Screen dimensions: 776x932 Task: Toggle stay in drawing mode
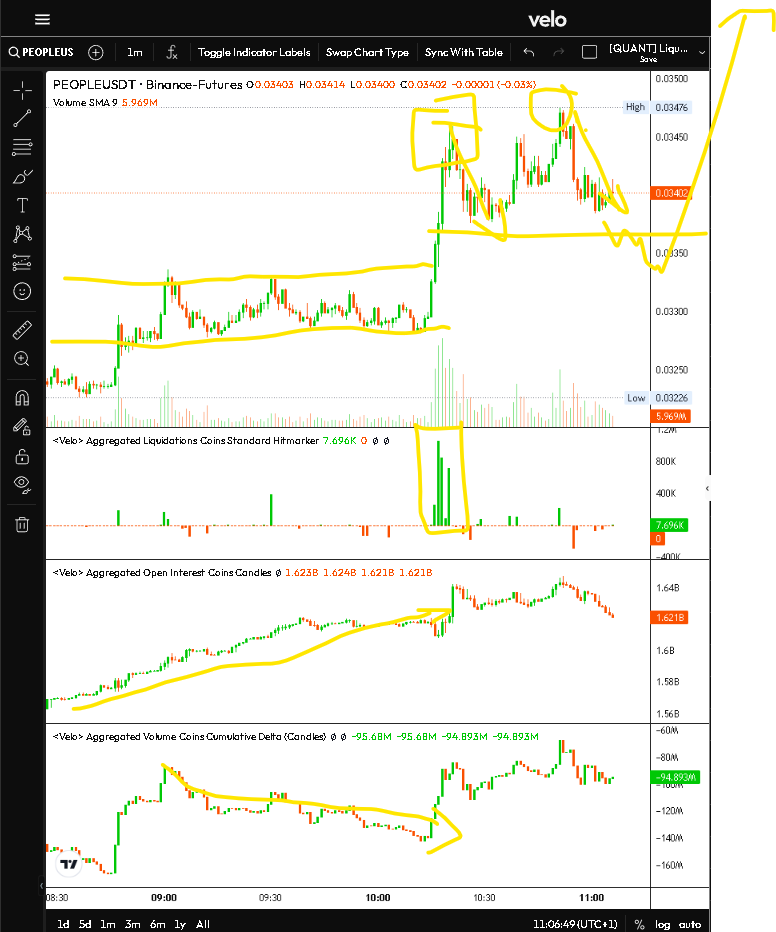[x=23, y=427]
